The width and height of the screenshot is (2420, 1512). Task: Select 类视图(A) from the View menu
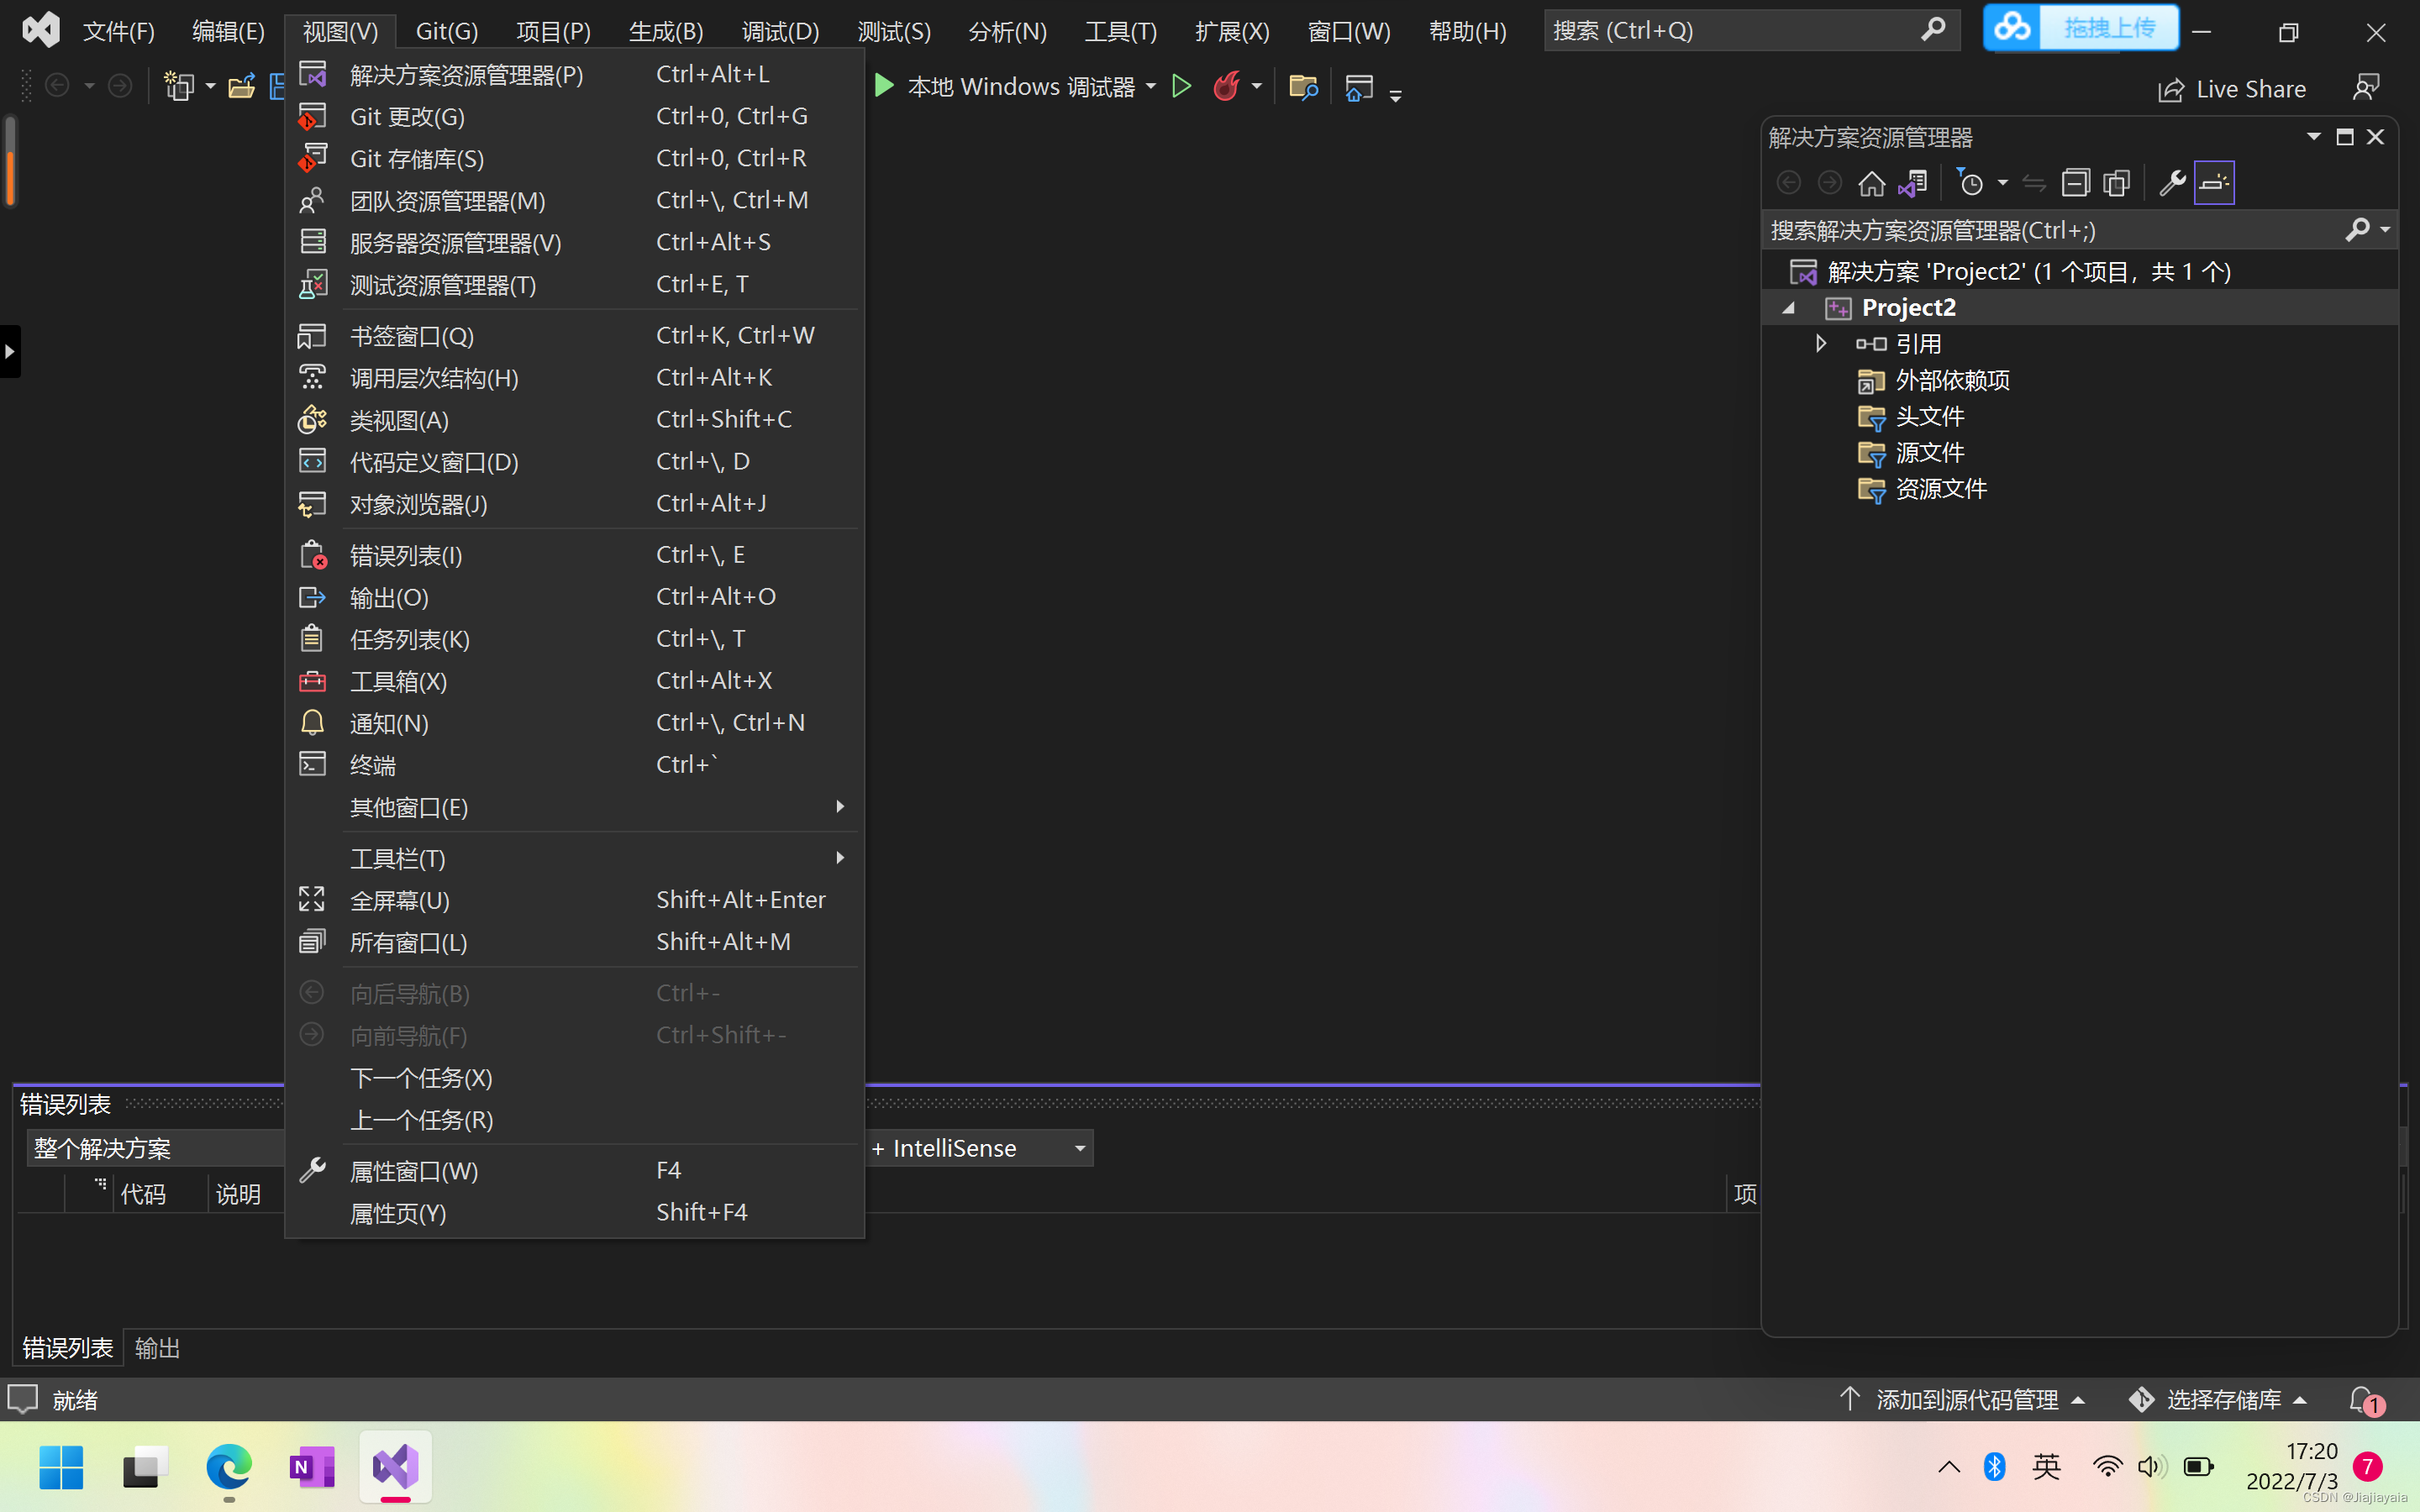pos(399,420)
